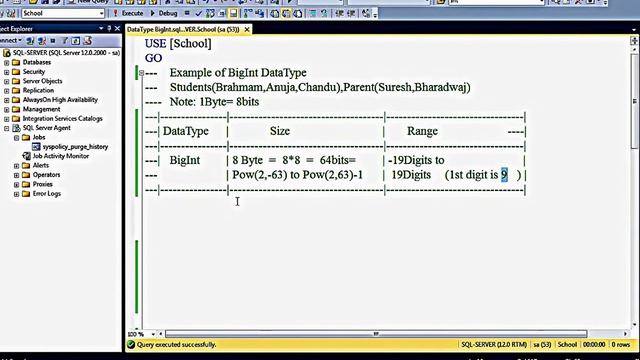Collapse the comment outline in editor
The image size is (640, 360).
pyautogui.click(x=141, y=73)
